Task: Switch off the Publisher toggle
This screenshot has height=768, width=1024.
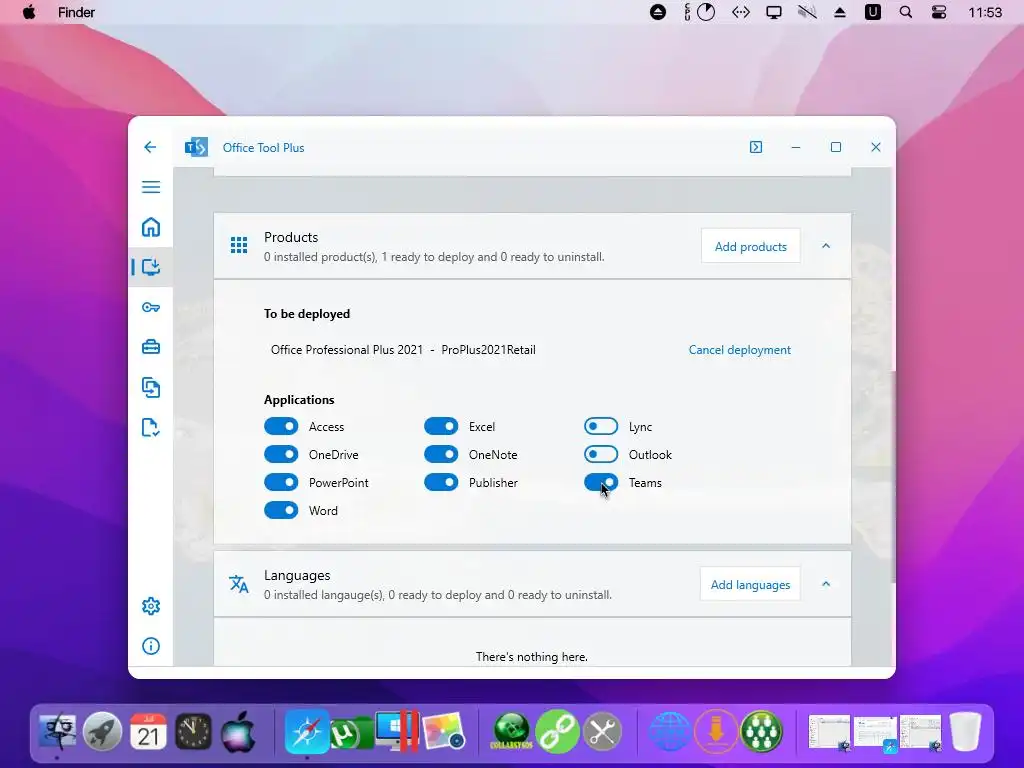Action: click(441, 483)
